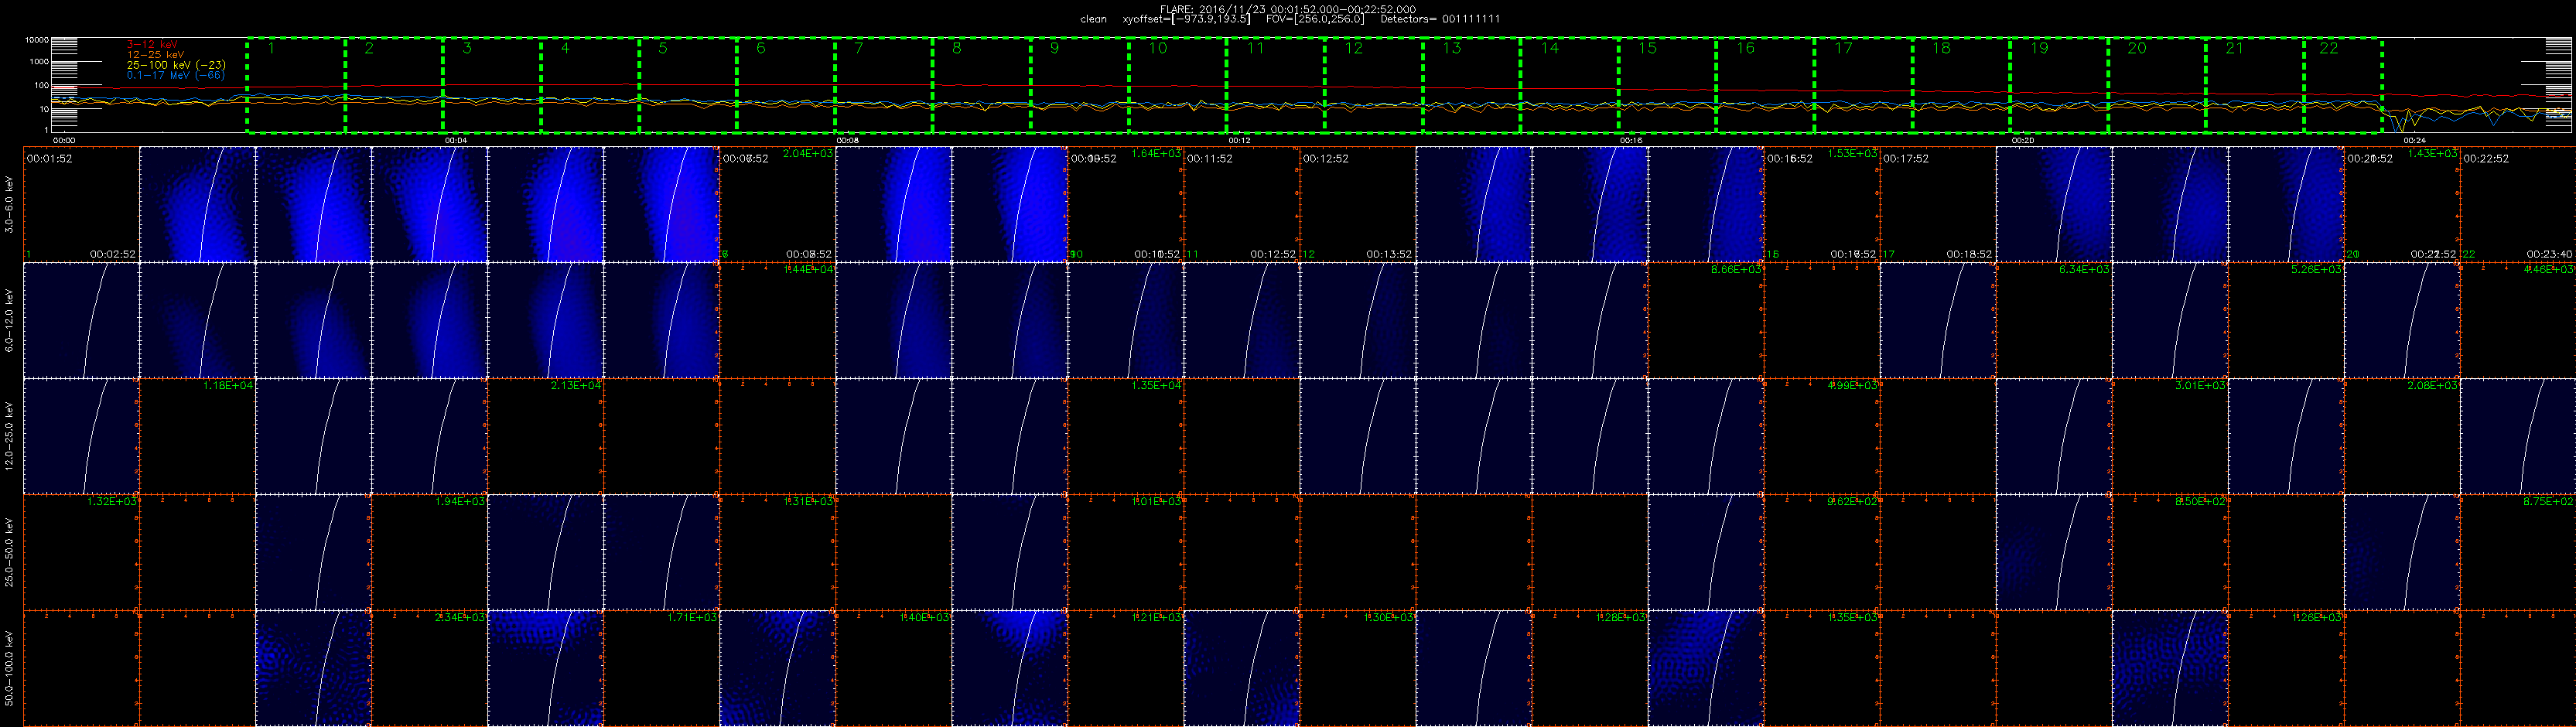Click the yellow '25-100 keV (-23)' legend label
2576x727 pixels.
tap(176, 65)
